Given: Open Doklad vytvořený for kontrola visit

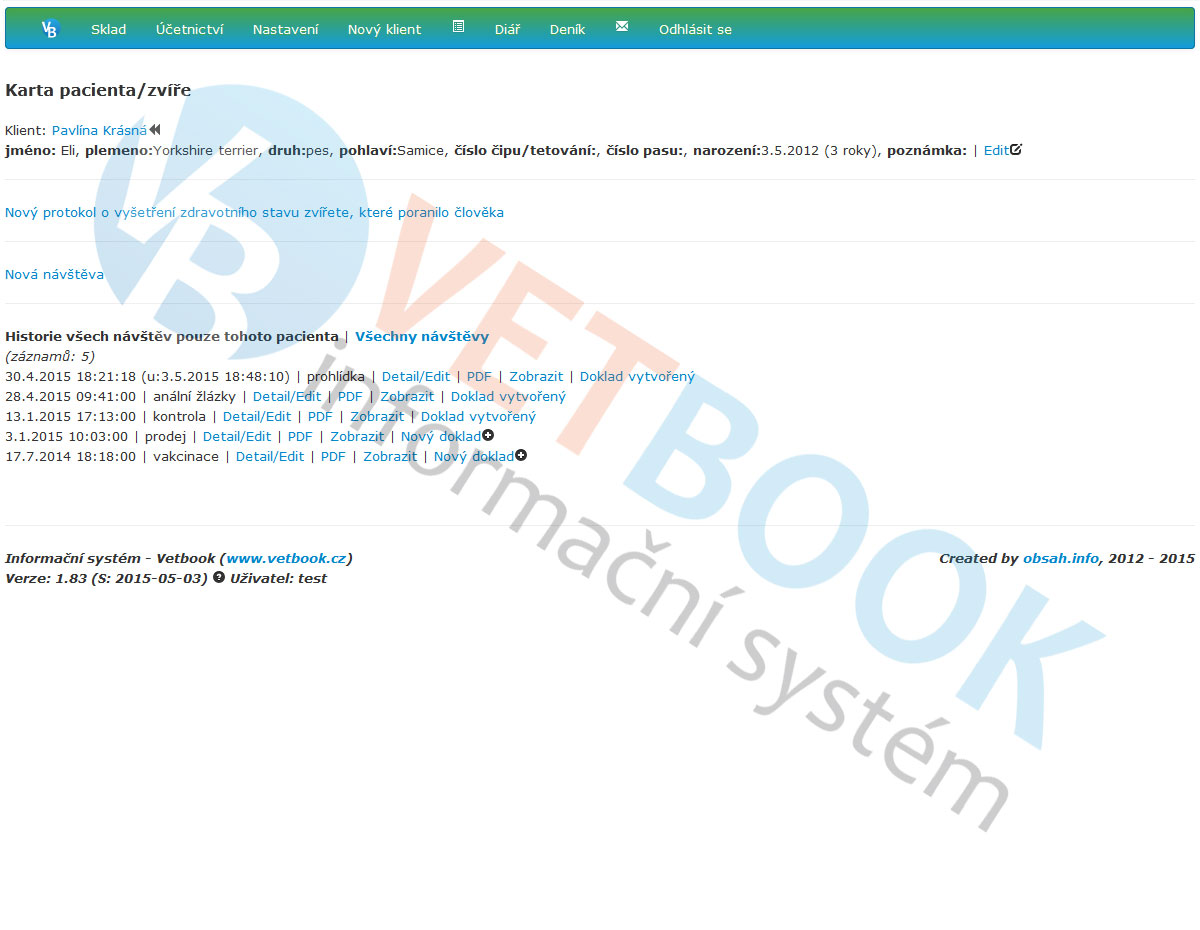Looking at the screenshot, I should pos(478,416).
